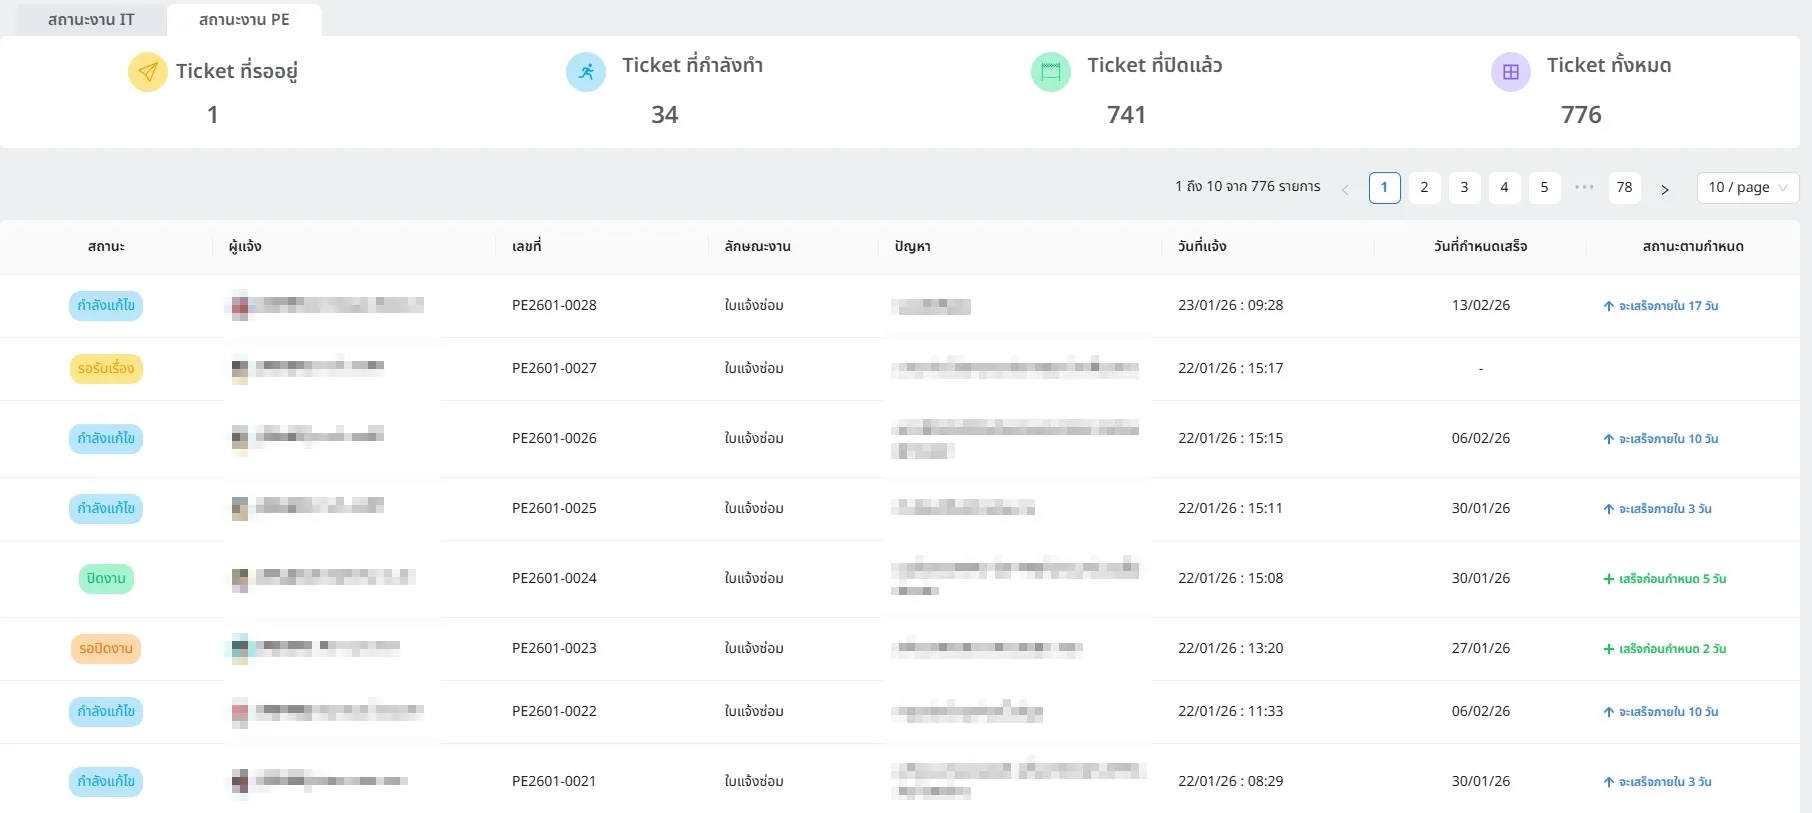
Task: Click the วันที่กำหนดเสร็จ column header
Action: [1480, 246]
